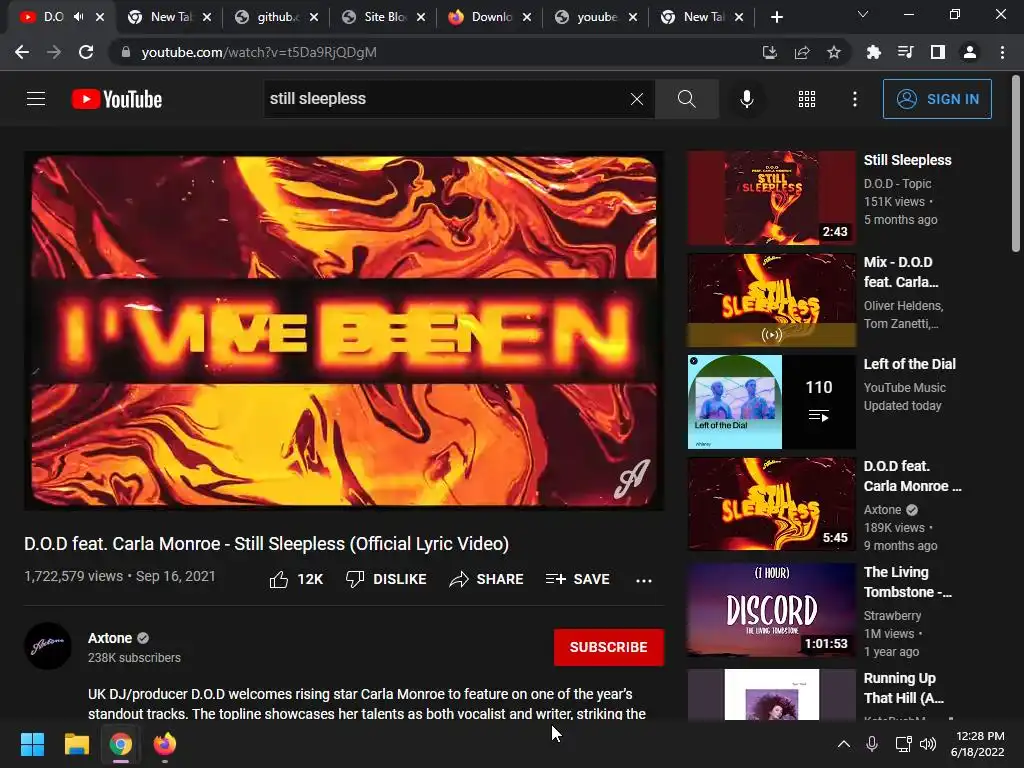The height and width of the screenshot is (768, 1024).
Task: Open media controls in Chrome toolbar
Action: point(905,52)
